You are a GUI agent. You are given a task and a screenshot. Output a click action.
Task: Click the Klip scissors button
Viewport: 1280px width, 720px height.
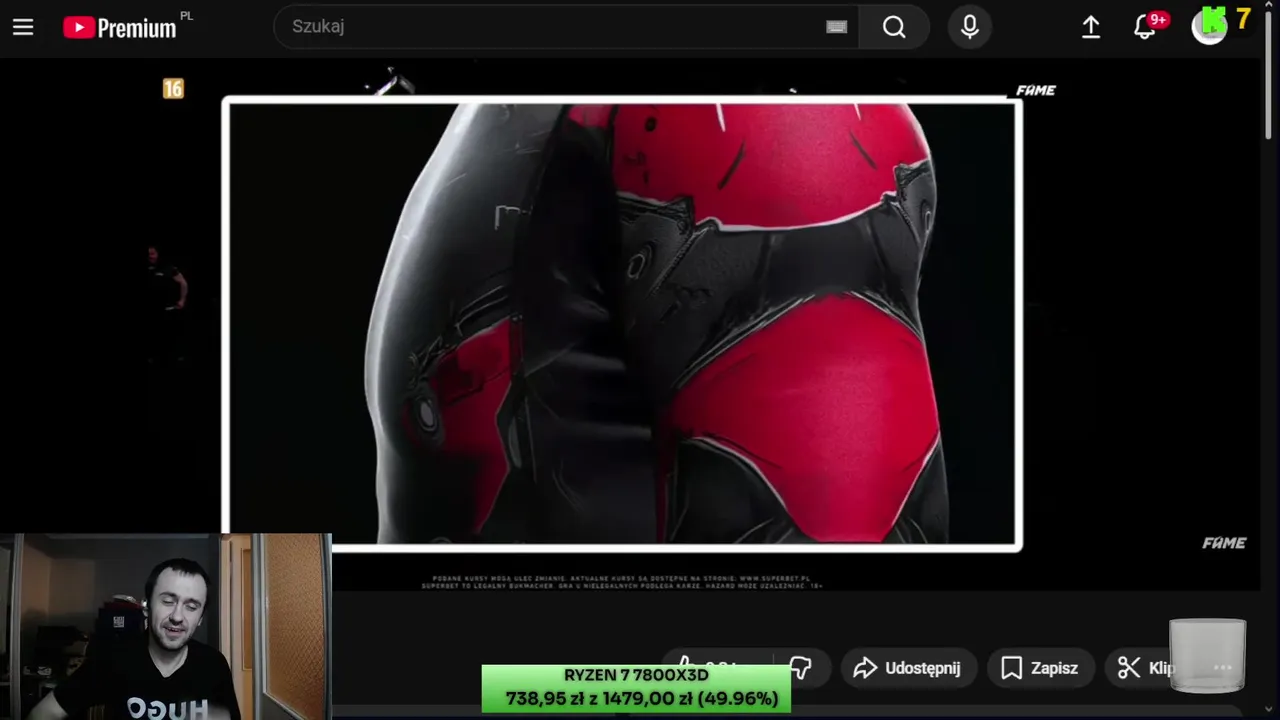coord(1146,668)
